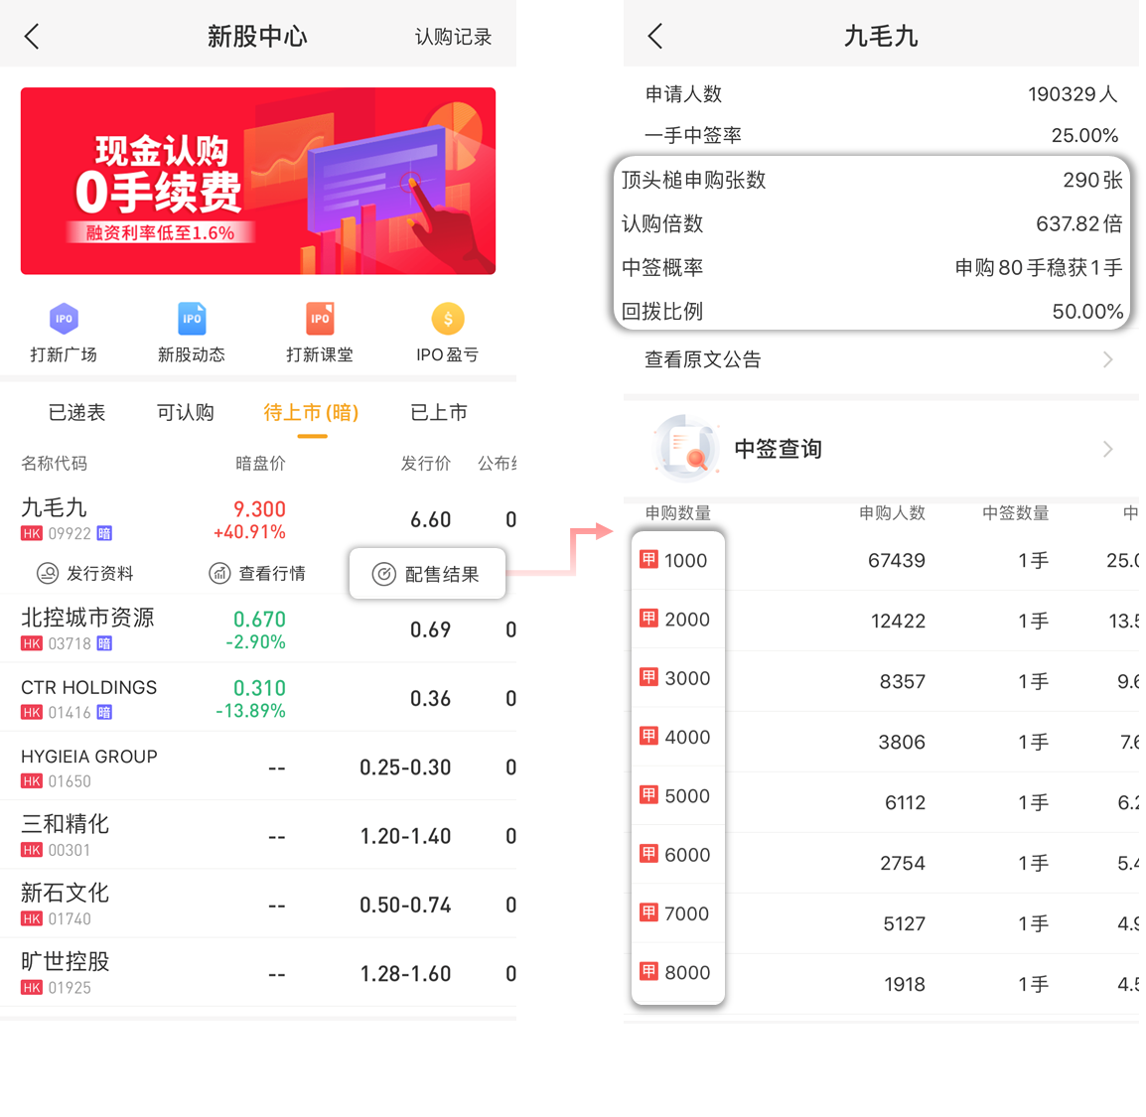Open 配售结果 allotment results
1146x1117 pixels.
pos(427,574)
